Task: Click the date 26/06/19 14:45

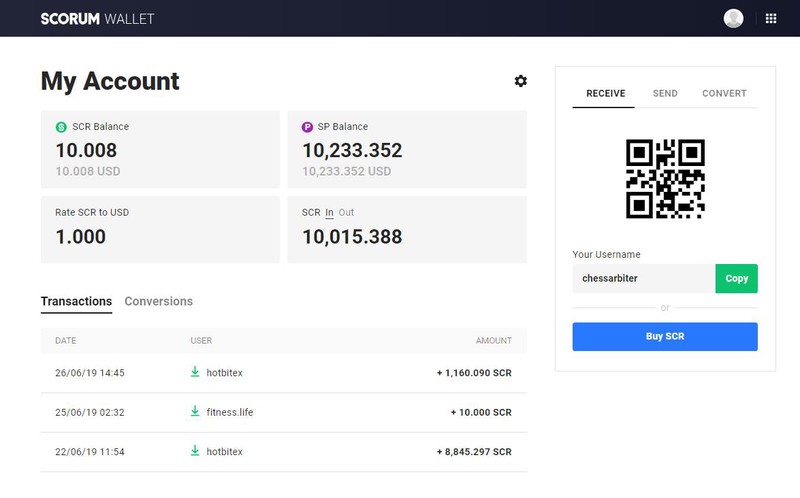Action: point(90,373)
